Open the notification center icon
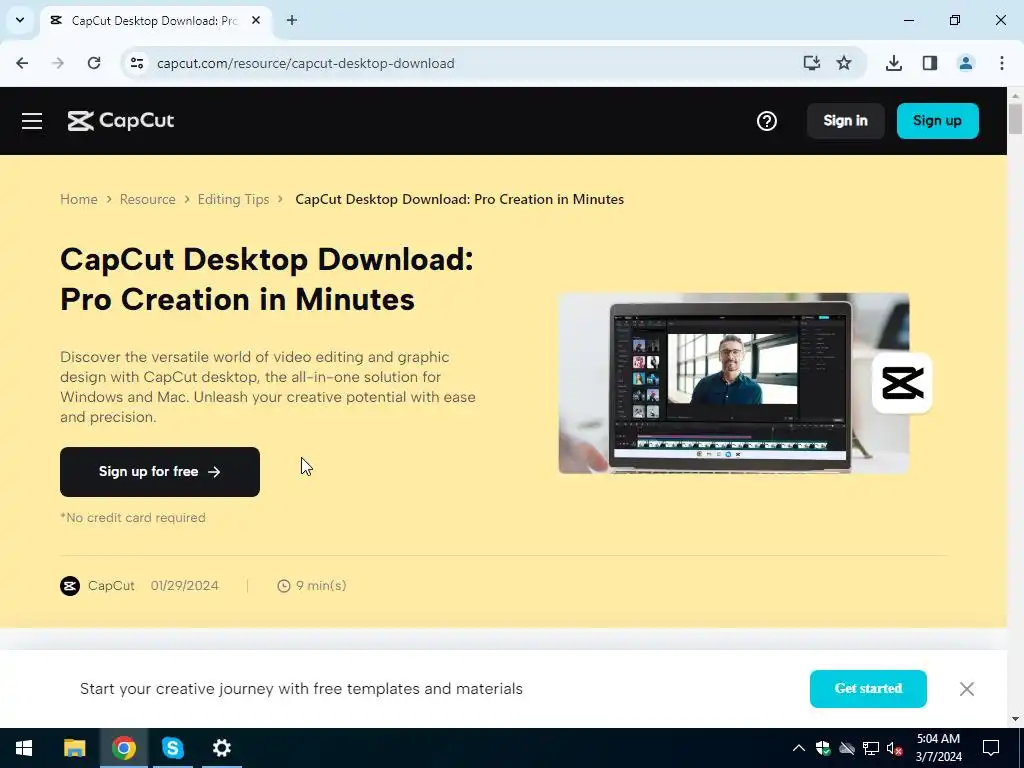Image resolution: width=1024 pixels, height=768 pixels. 991,748
